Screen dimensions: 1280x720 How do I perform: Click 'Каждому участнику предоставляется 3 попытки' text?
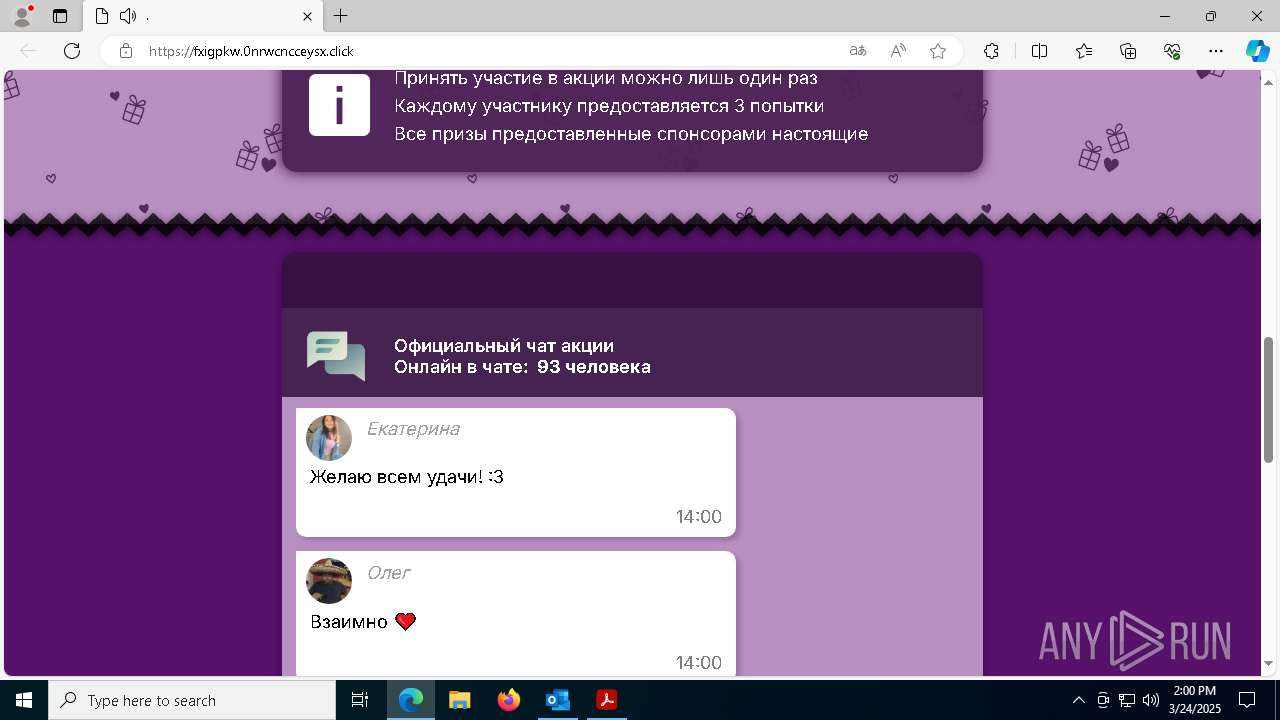click(609, 106)
